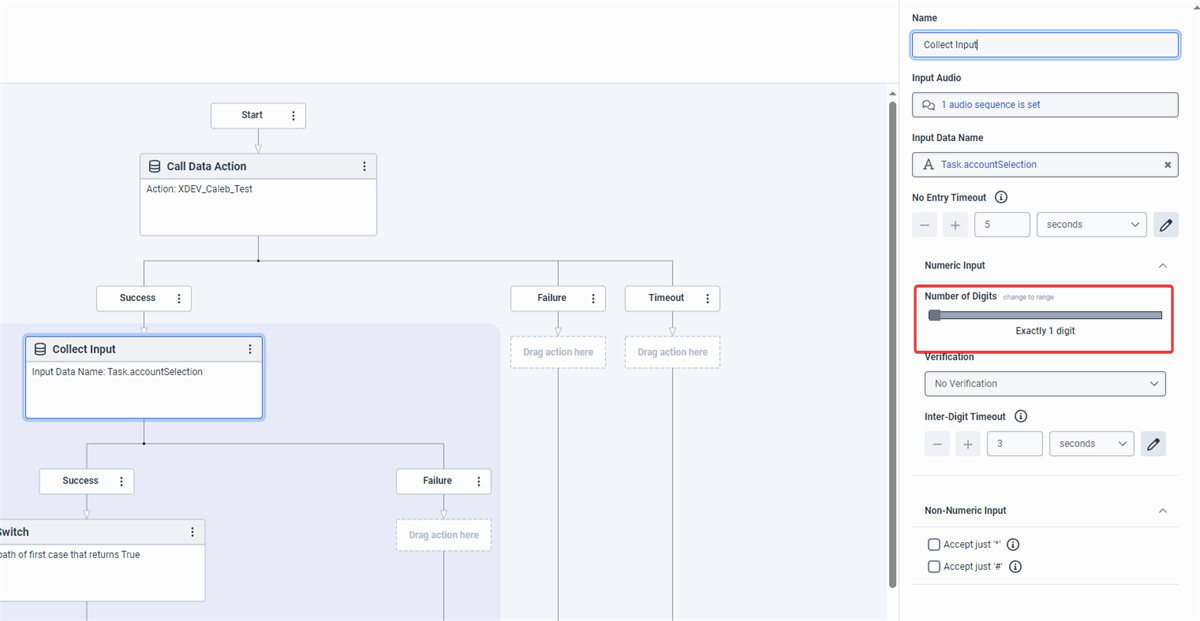Increase No Entry Timeout with plus button
The image size is (1200, 621).
[955, 225]
